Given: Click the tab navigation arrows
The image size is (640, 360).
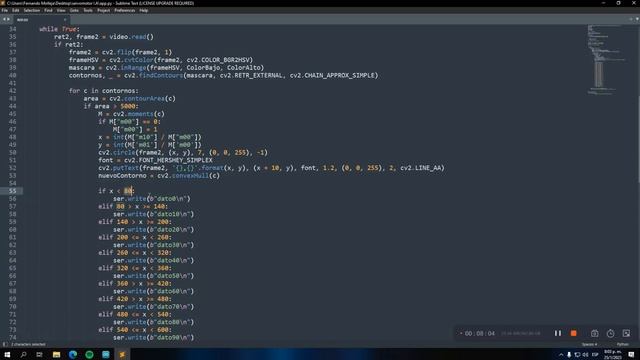Looking at the screenshot, I should (x=6, y=19).
